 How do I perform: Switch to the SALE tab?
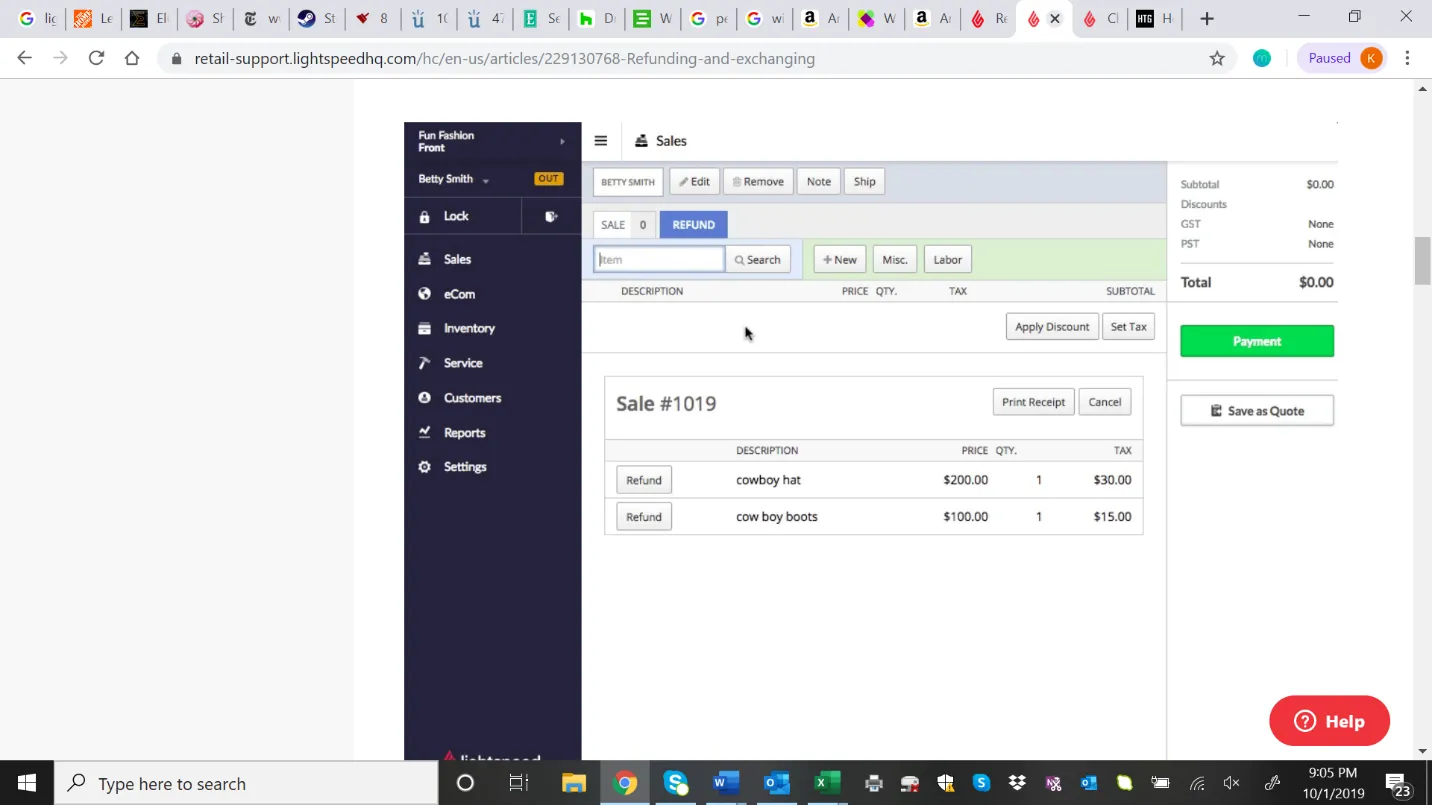click(624, 225)
